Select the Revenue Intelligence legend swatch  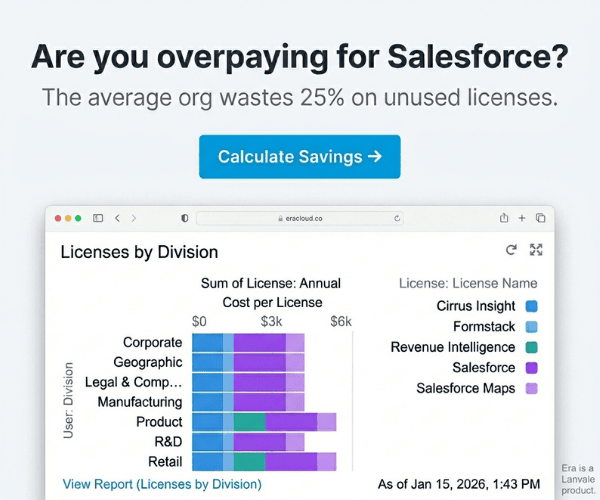(x=532, y=347)
